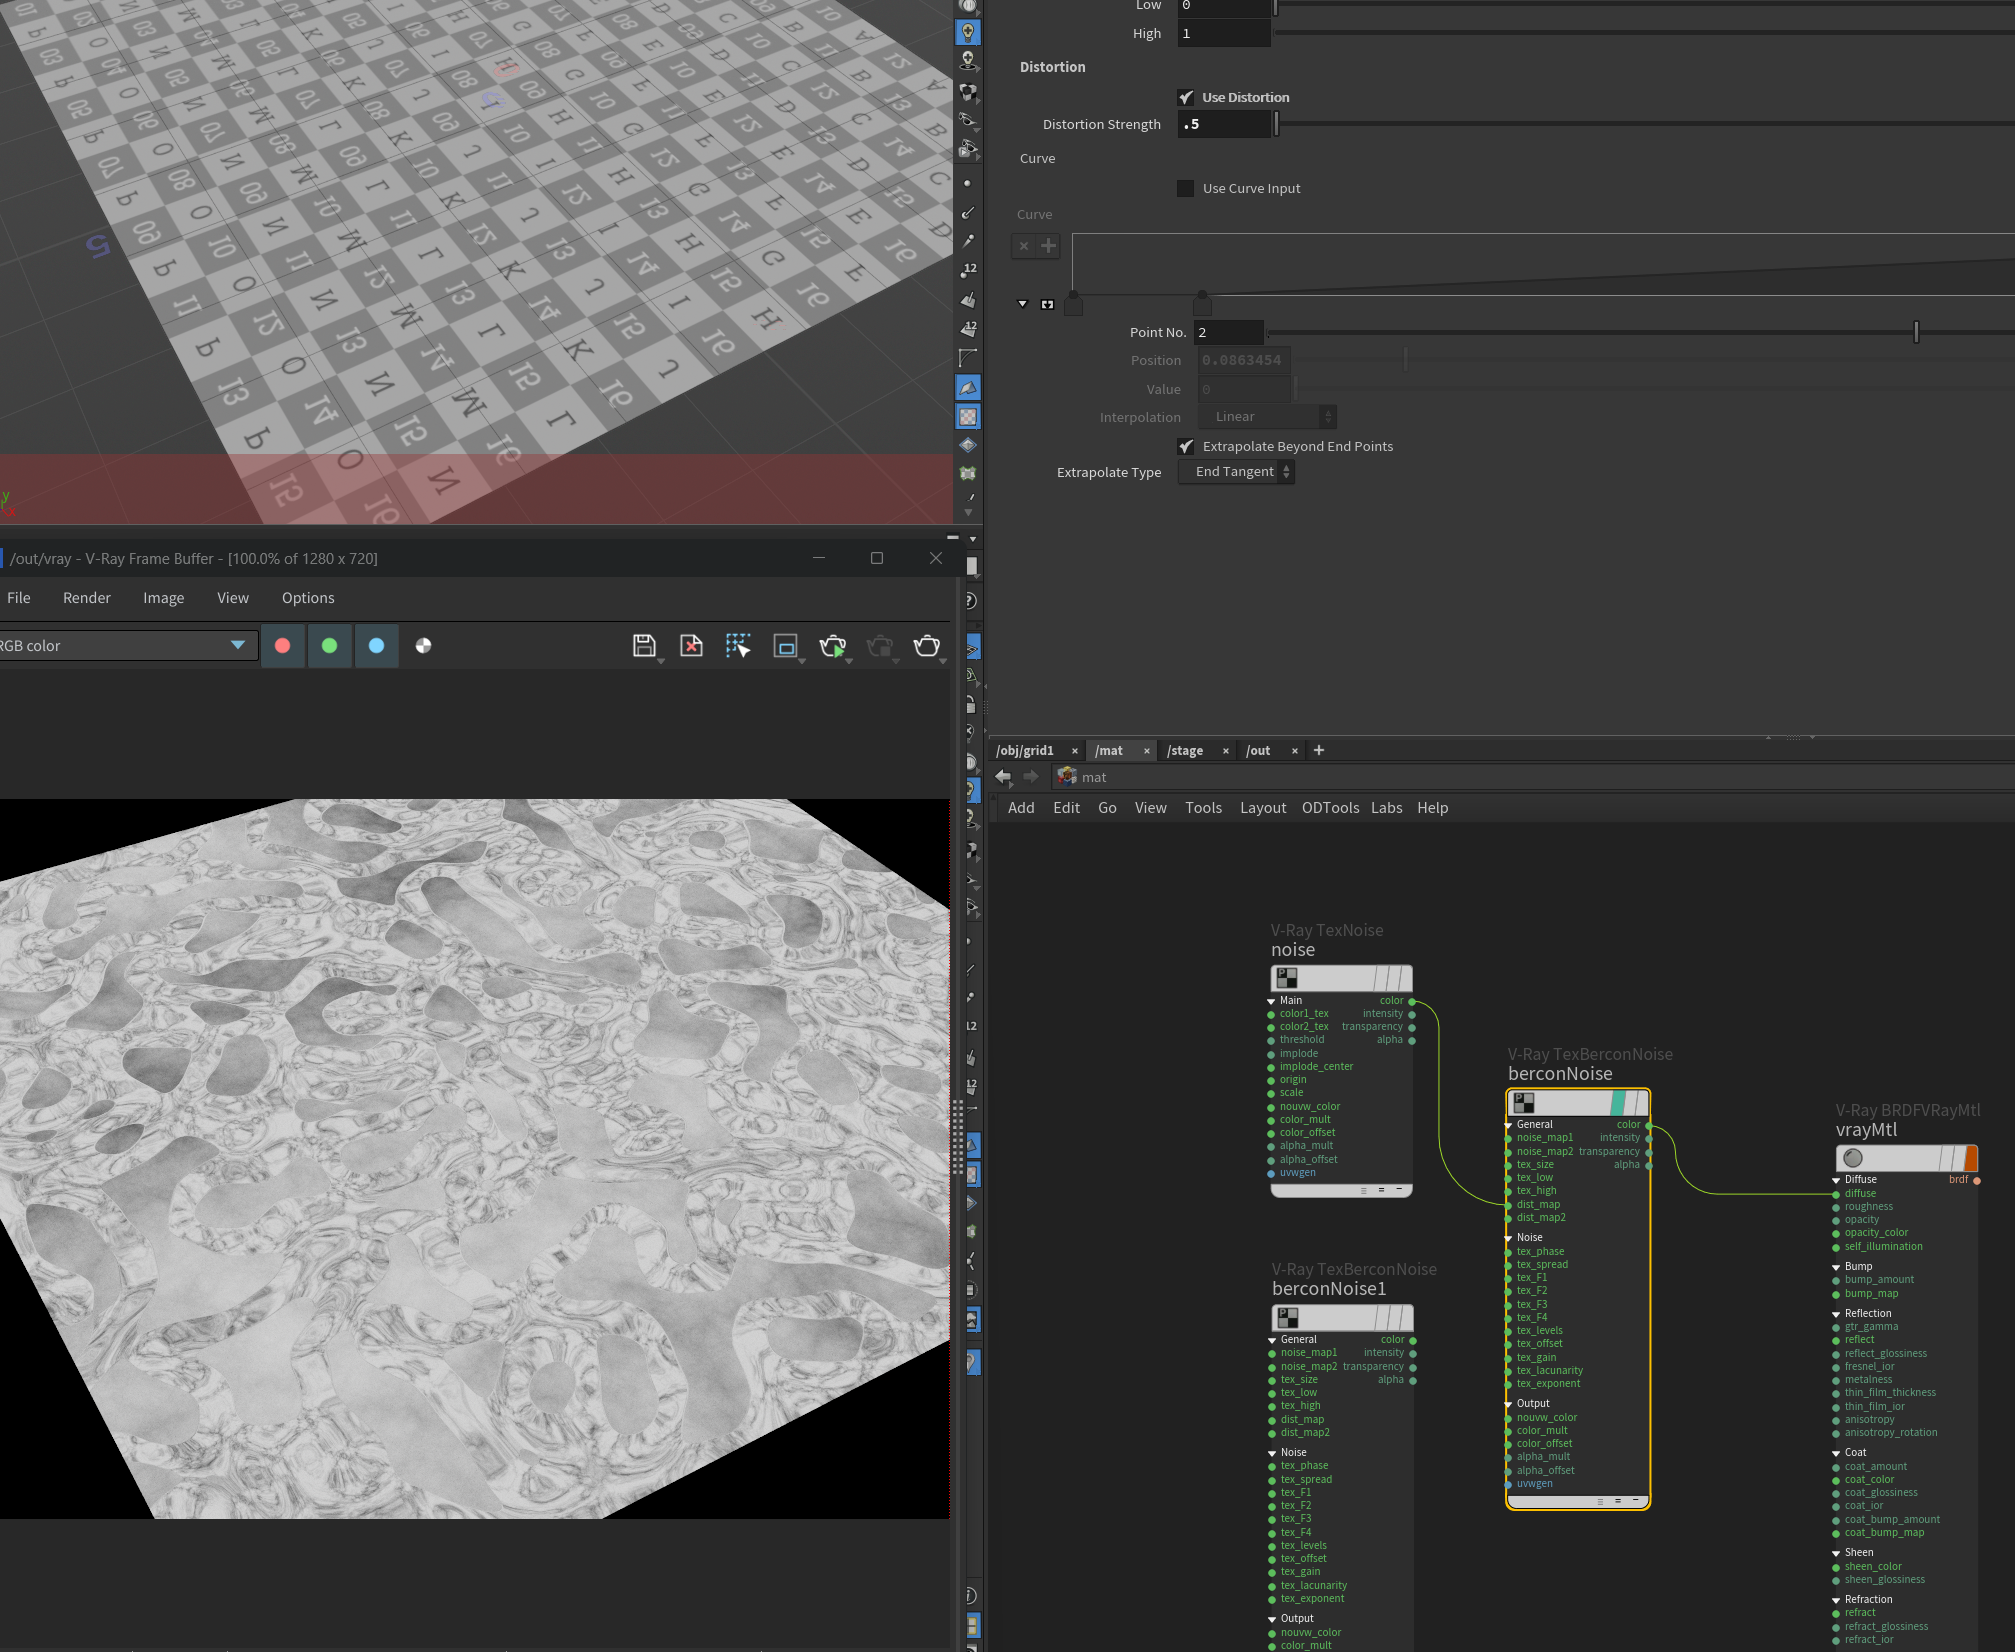Toggle the teal flag on berconNoise node
This screenshot has height=1652, width=2015.
(1617, 1103)
